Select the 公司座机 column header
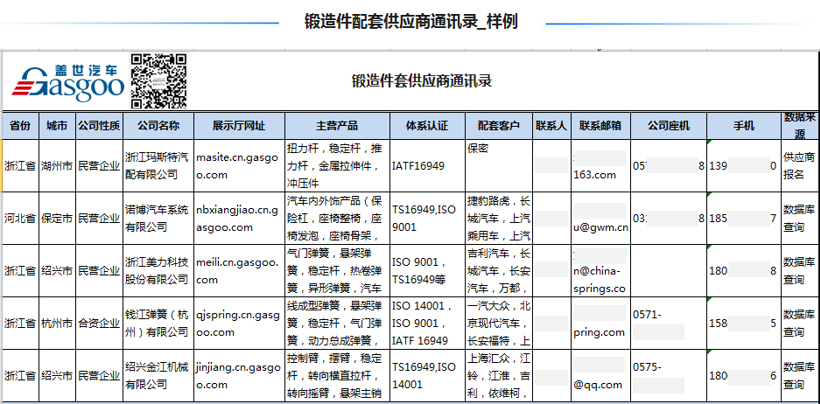The width and height of the screenshot is (820, 404). [668, 126]
